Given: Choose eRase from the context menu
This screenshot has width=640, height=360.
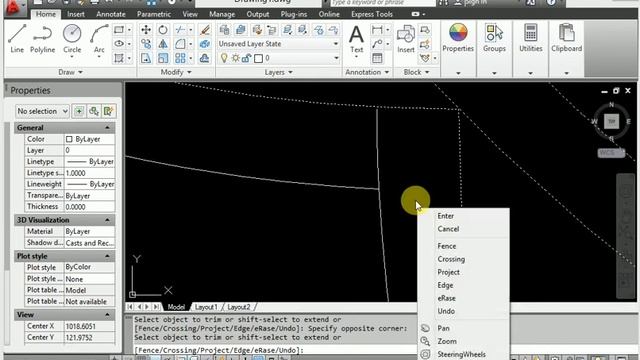Looking at the screenshot, I should click(x=446, y=298).
